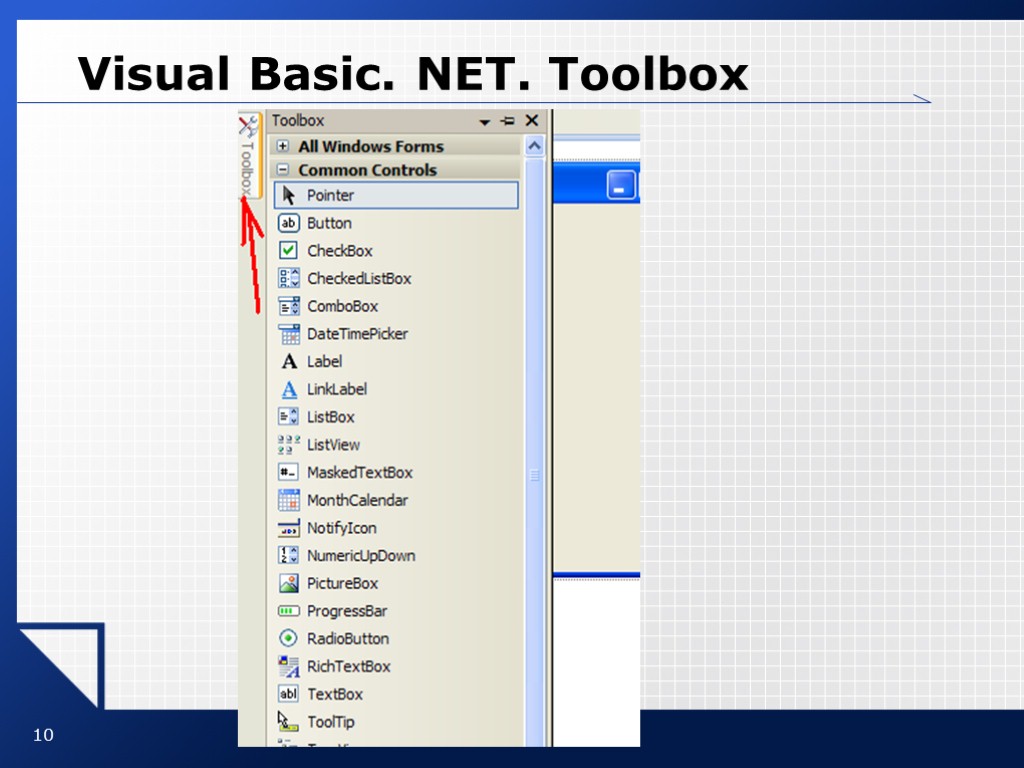Viewport: 1024px width, 768px height.
Task: Select the 'CheckBox' text label
Action: (x=340, y=251)
